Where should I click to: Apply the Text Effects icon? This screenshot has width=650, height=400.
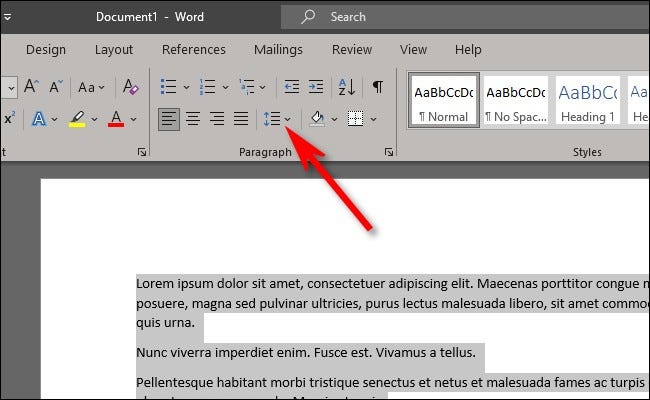click(x=39, y=119)
